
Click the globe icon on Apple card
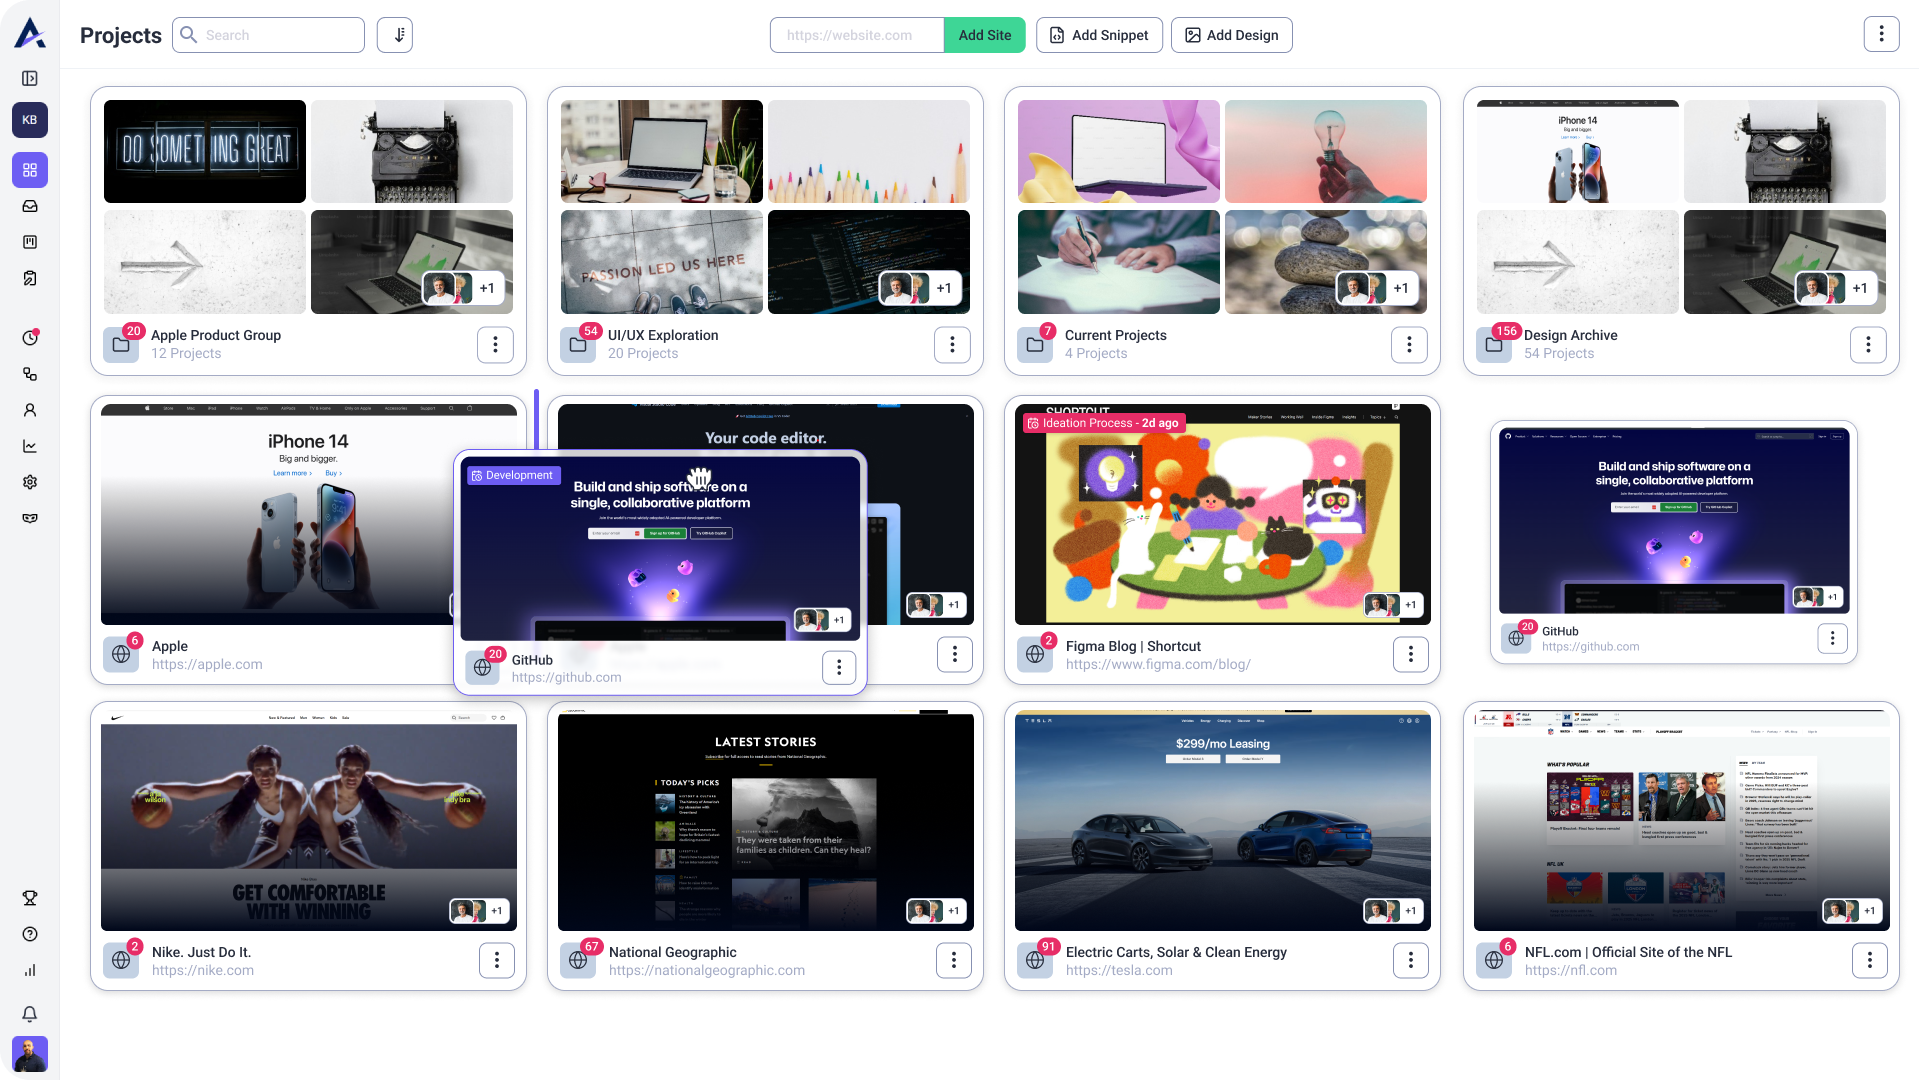click(x=121, y=654)
